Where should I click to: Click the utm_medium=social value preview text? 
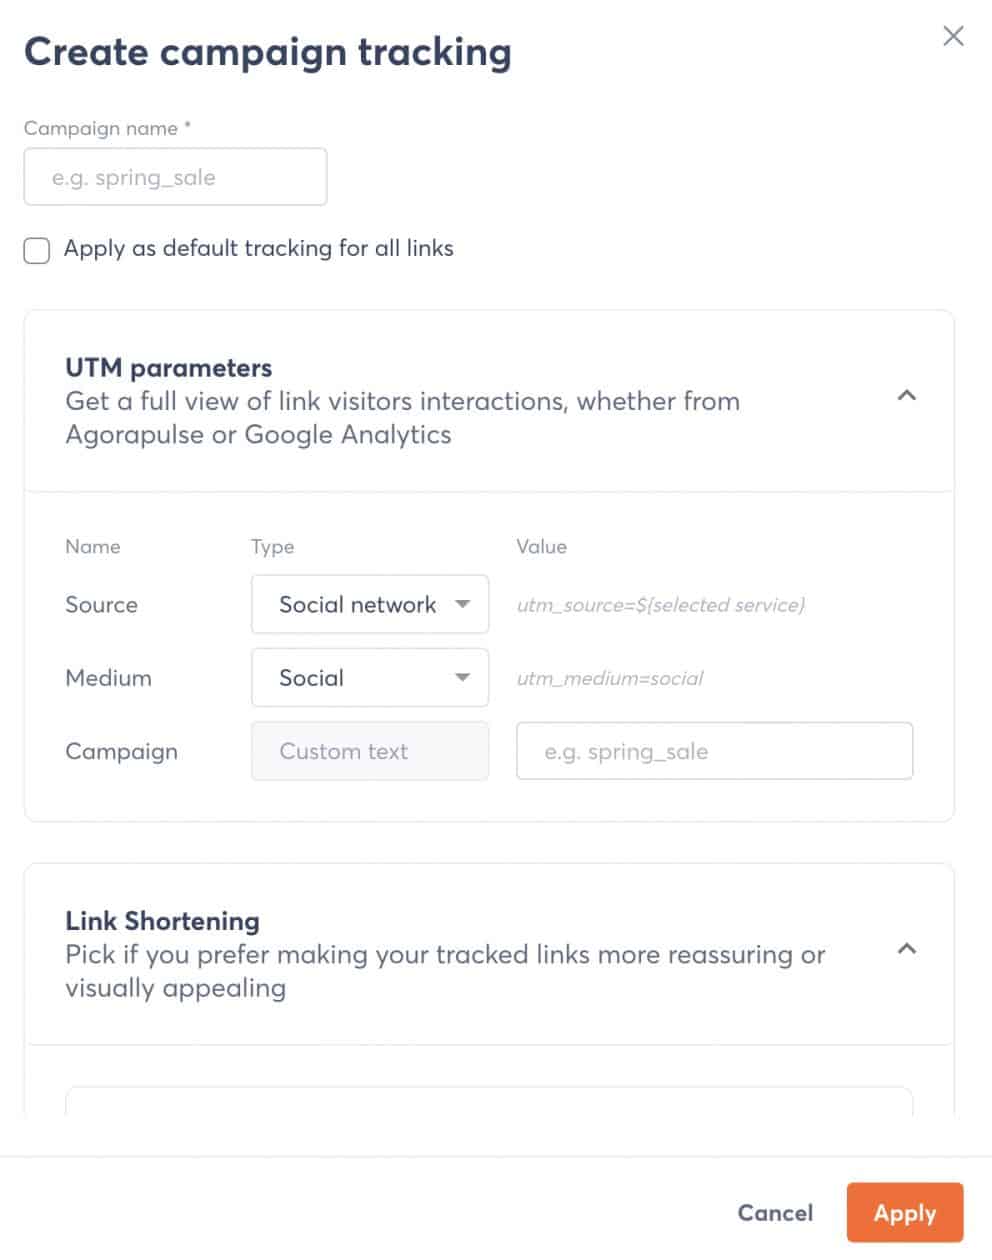pyautogui.click(x=610, y=678)
